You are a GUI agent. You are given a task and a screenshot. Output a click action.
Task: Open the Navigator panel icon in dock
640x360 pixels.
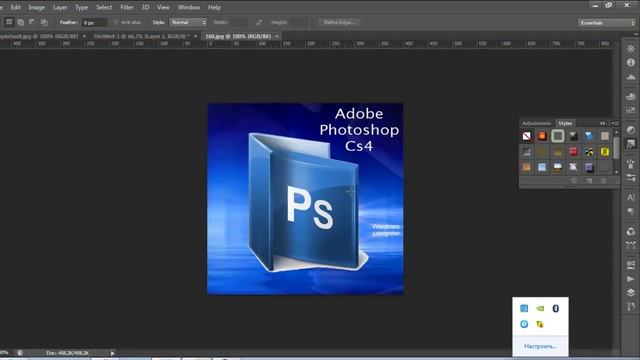(x=631, y=49)
